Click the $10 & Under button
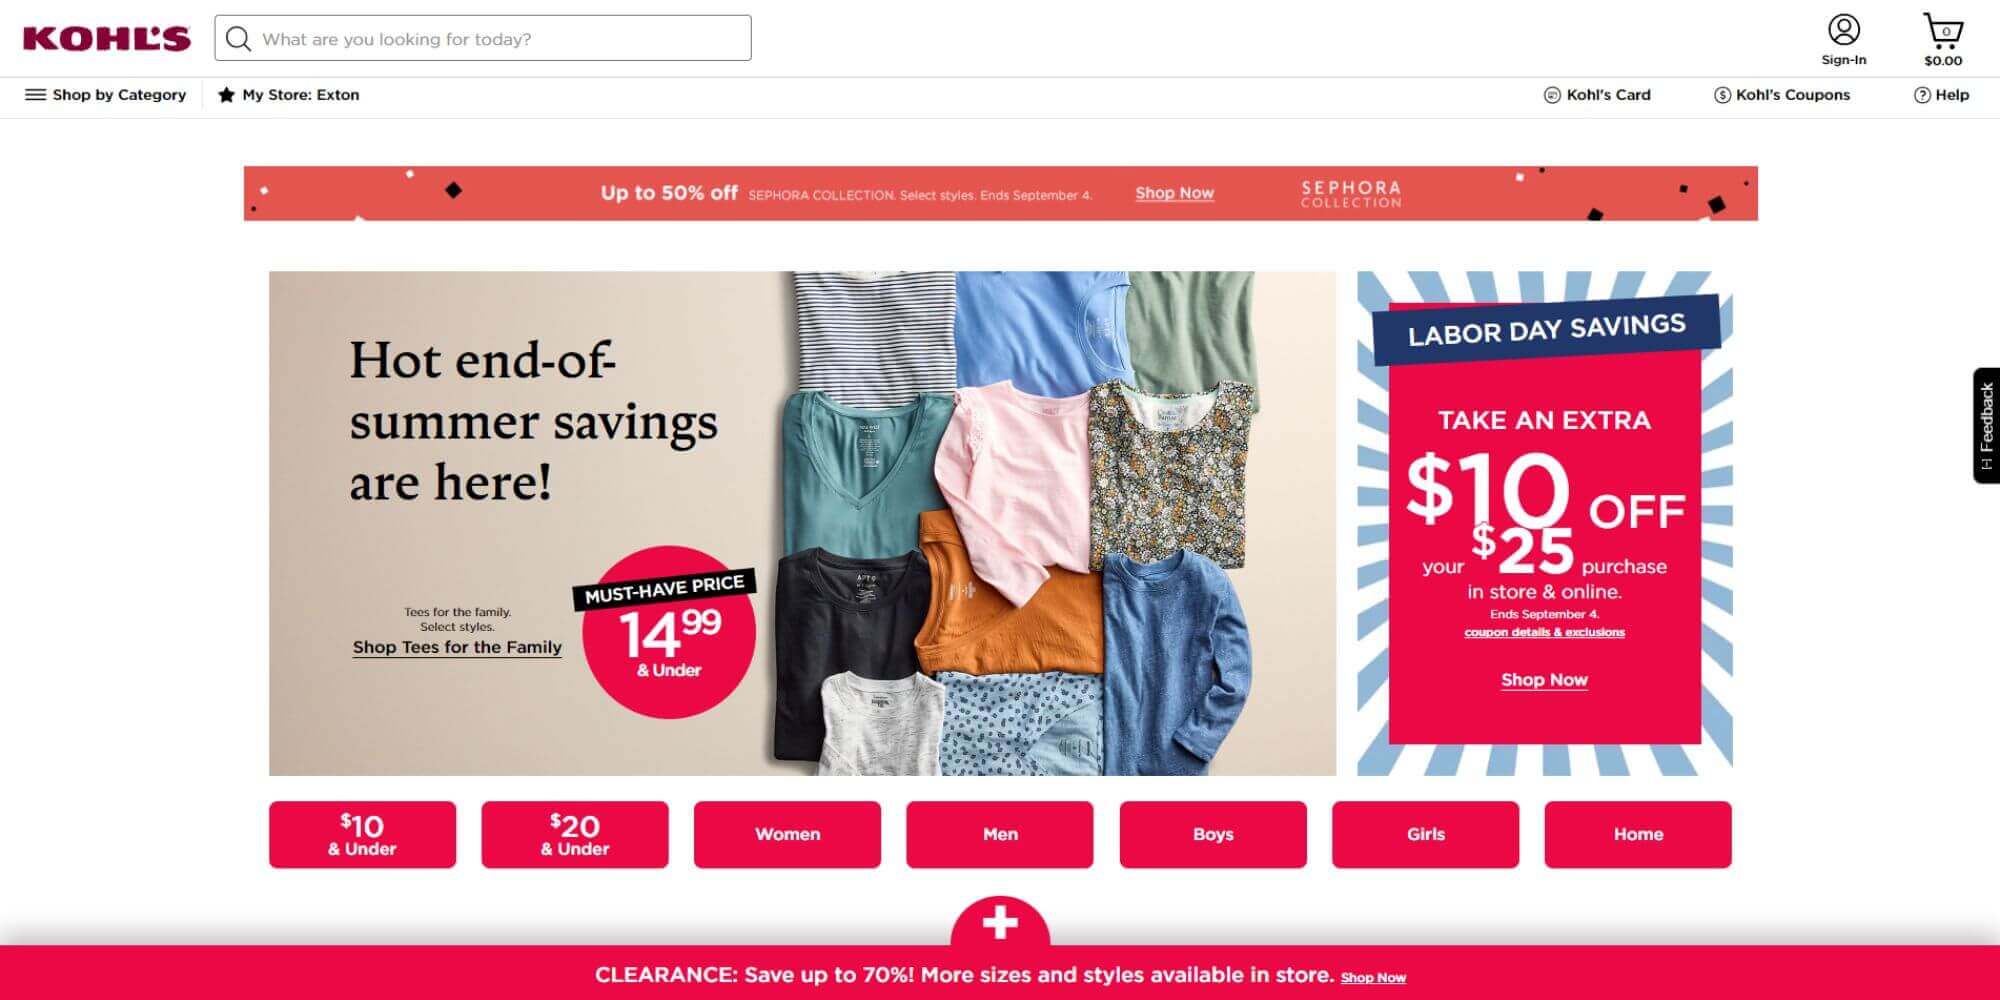The width and height of the screenshot is (2000, 1000). [x=362, y=834]
